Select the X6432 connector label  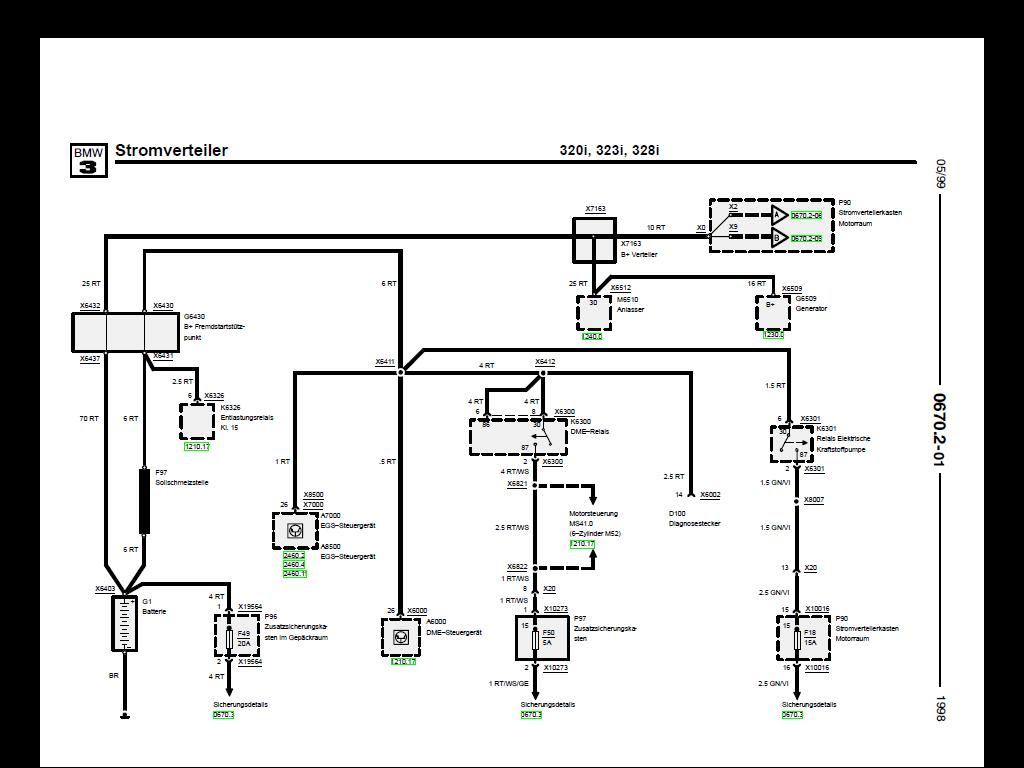[90, 306]
